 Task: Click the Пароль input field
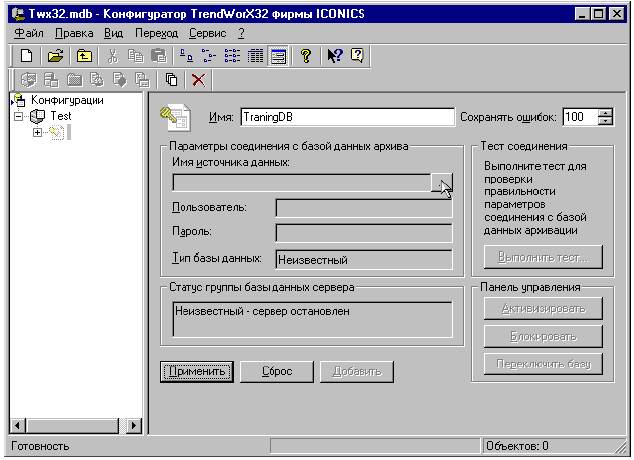coord(364,233)
